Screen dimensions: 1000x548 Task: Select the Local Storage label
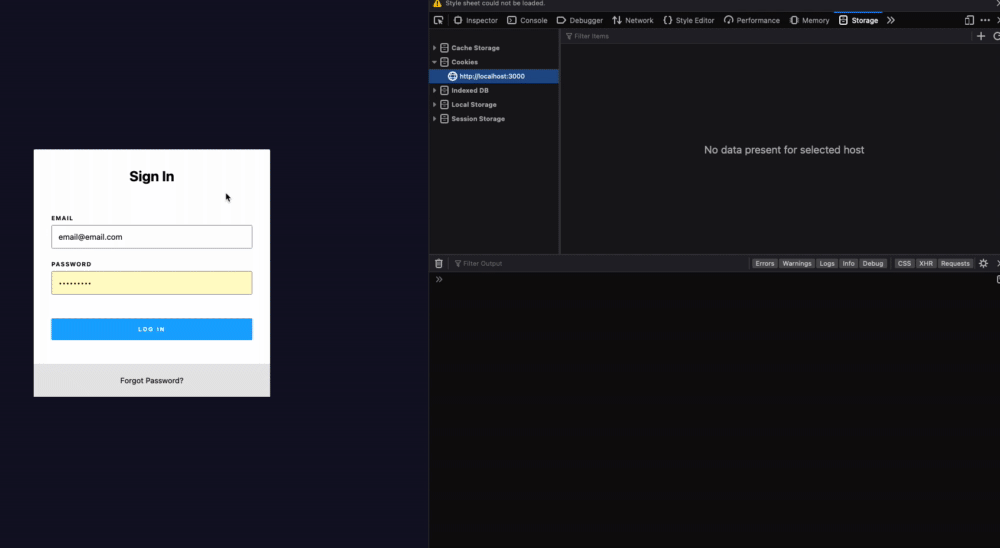pos(474,105)
